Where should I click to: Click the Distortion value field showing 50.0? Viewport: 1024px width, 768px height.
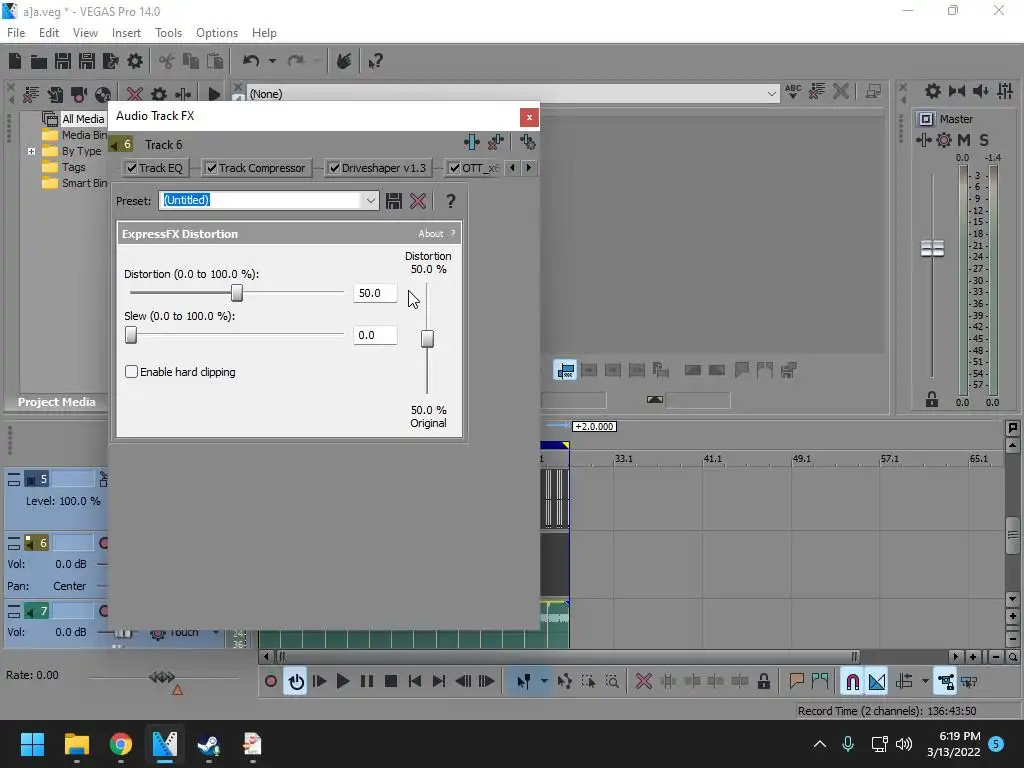(x=375, y=293)
